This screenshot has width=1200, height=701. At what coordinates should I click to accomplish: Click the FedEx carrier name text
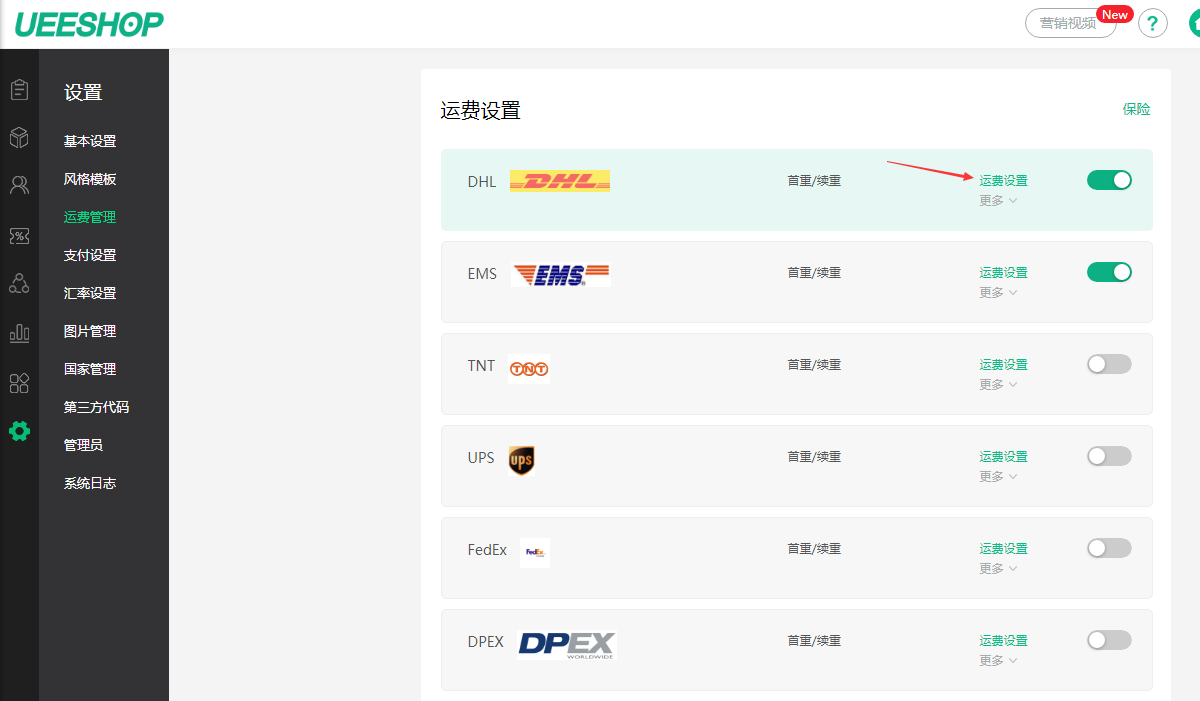point(487,550)
